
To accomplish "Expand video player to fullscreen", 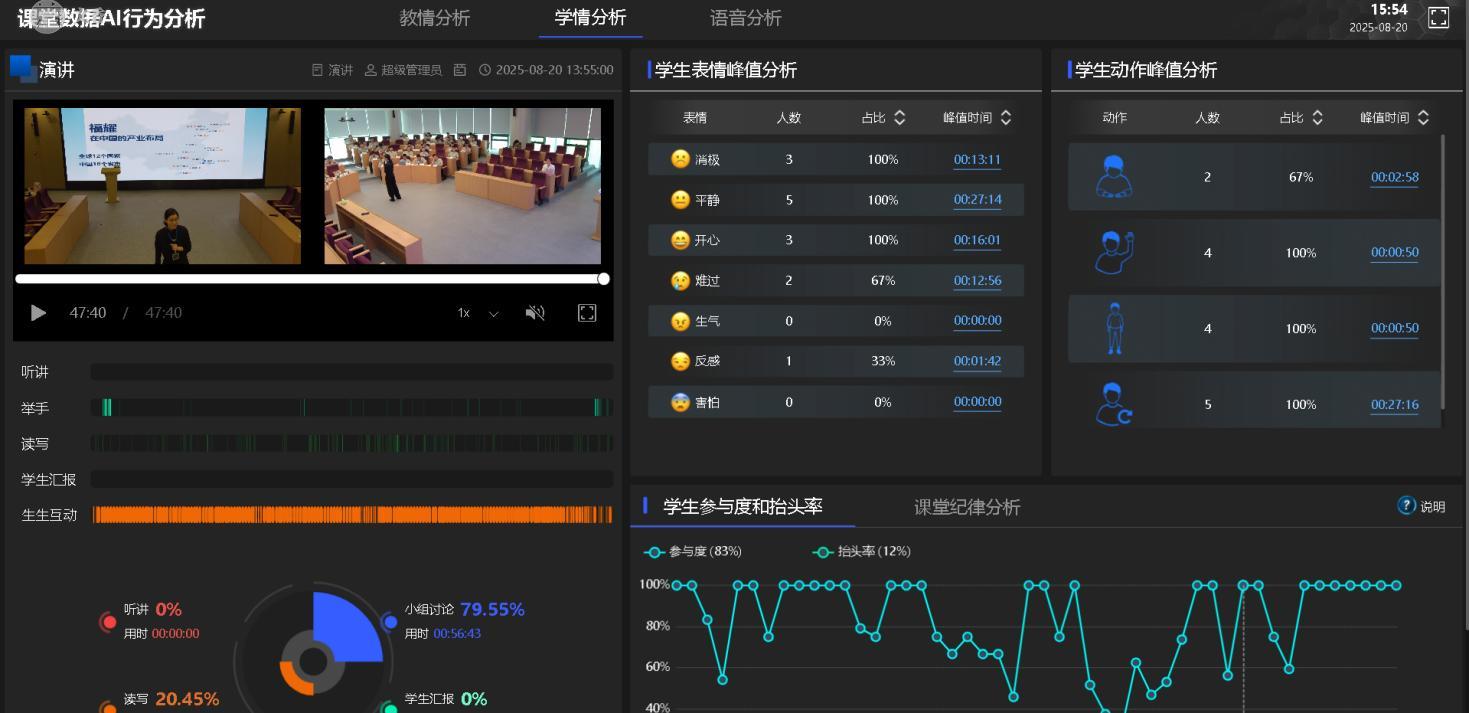I will click(x=587, y=313).
